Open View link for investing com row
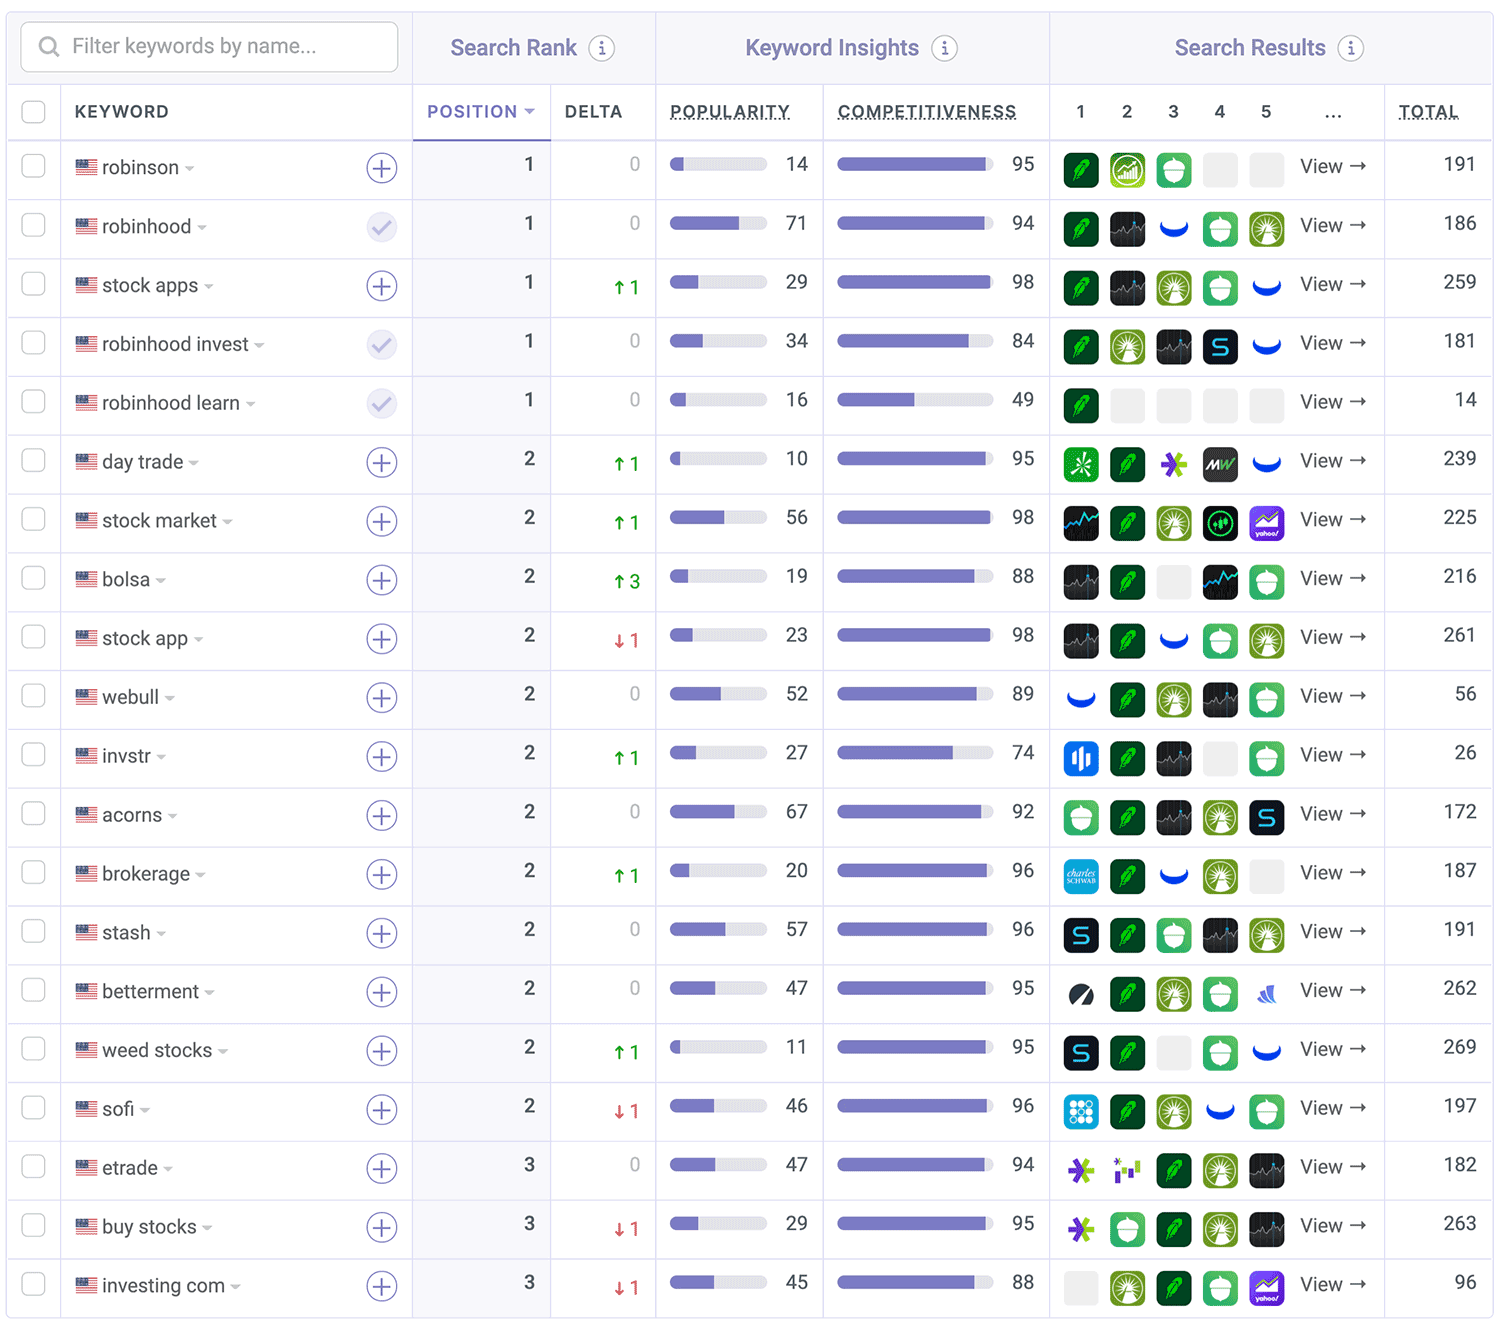Screen dimensions: 1500x1327 click(1332, 1285)
